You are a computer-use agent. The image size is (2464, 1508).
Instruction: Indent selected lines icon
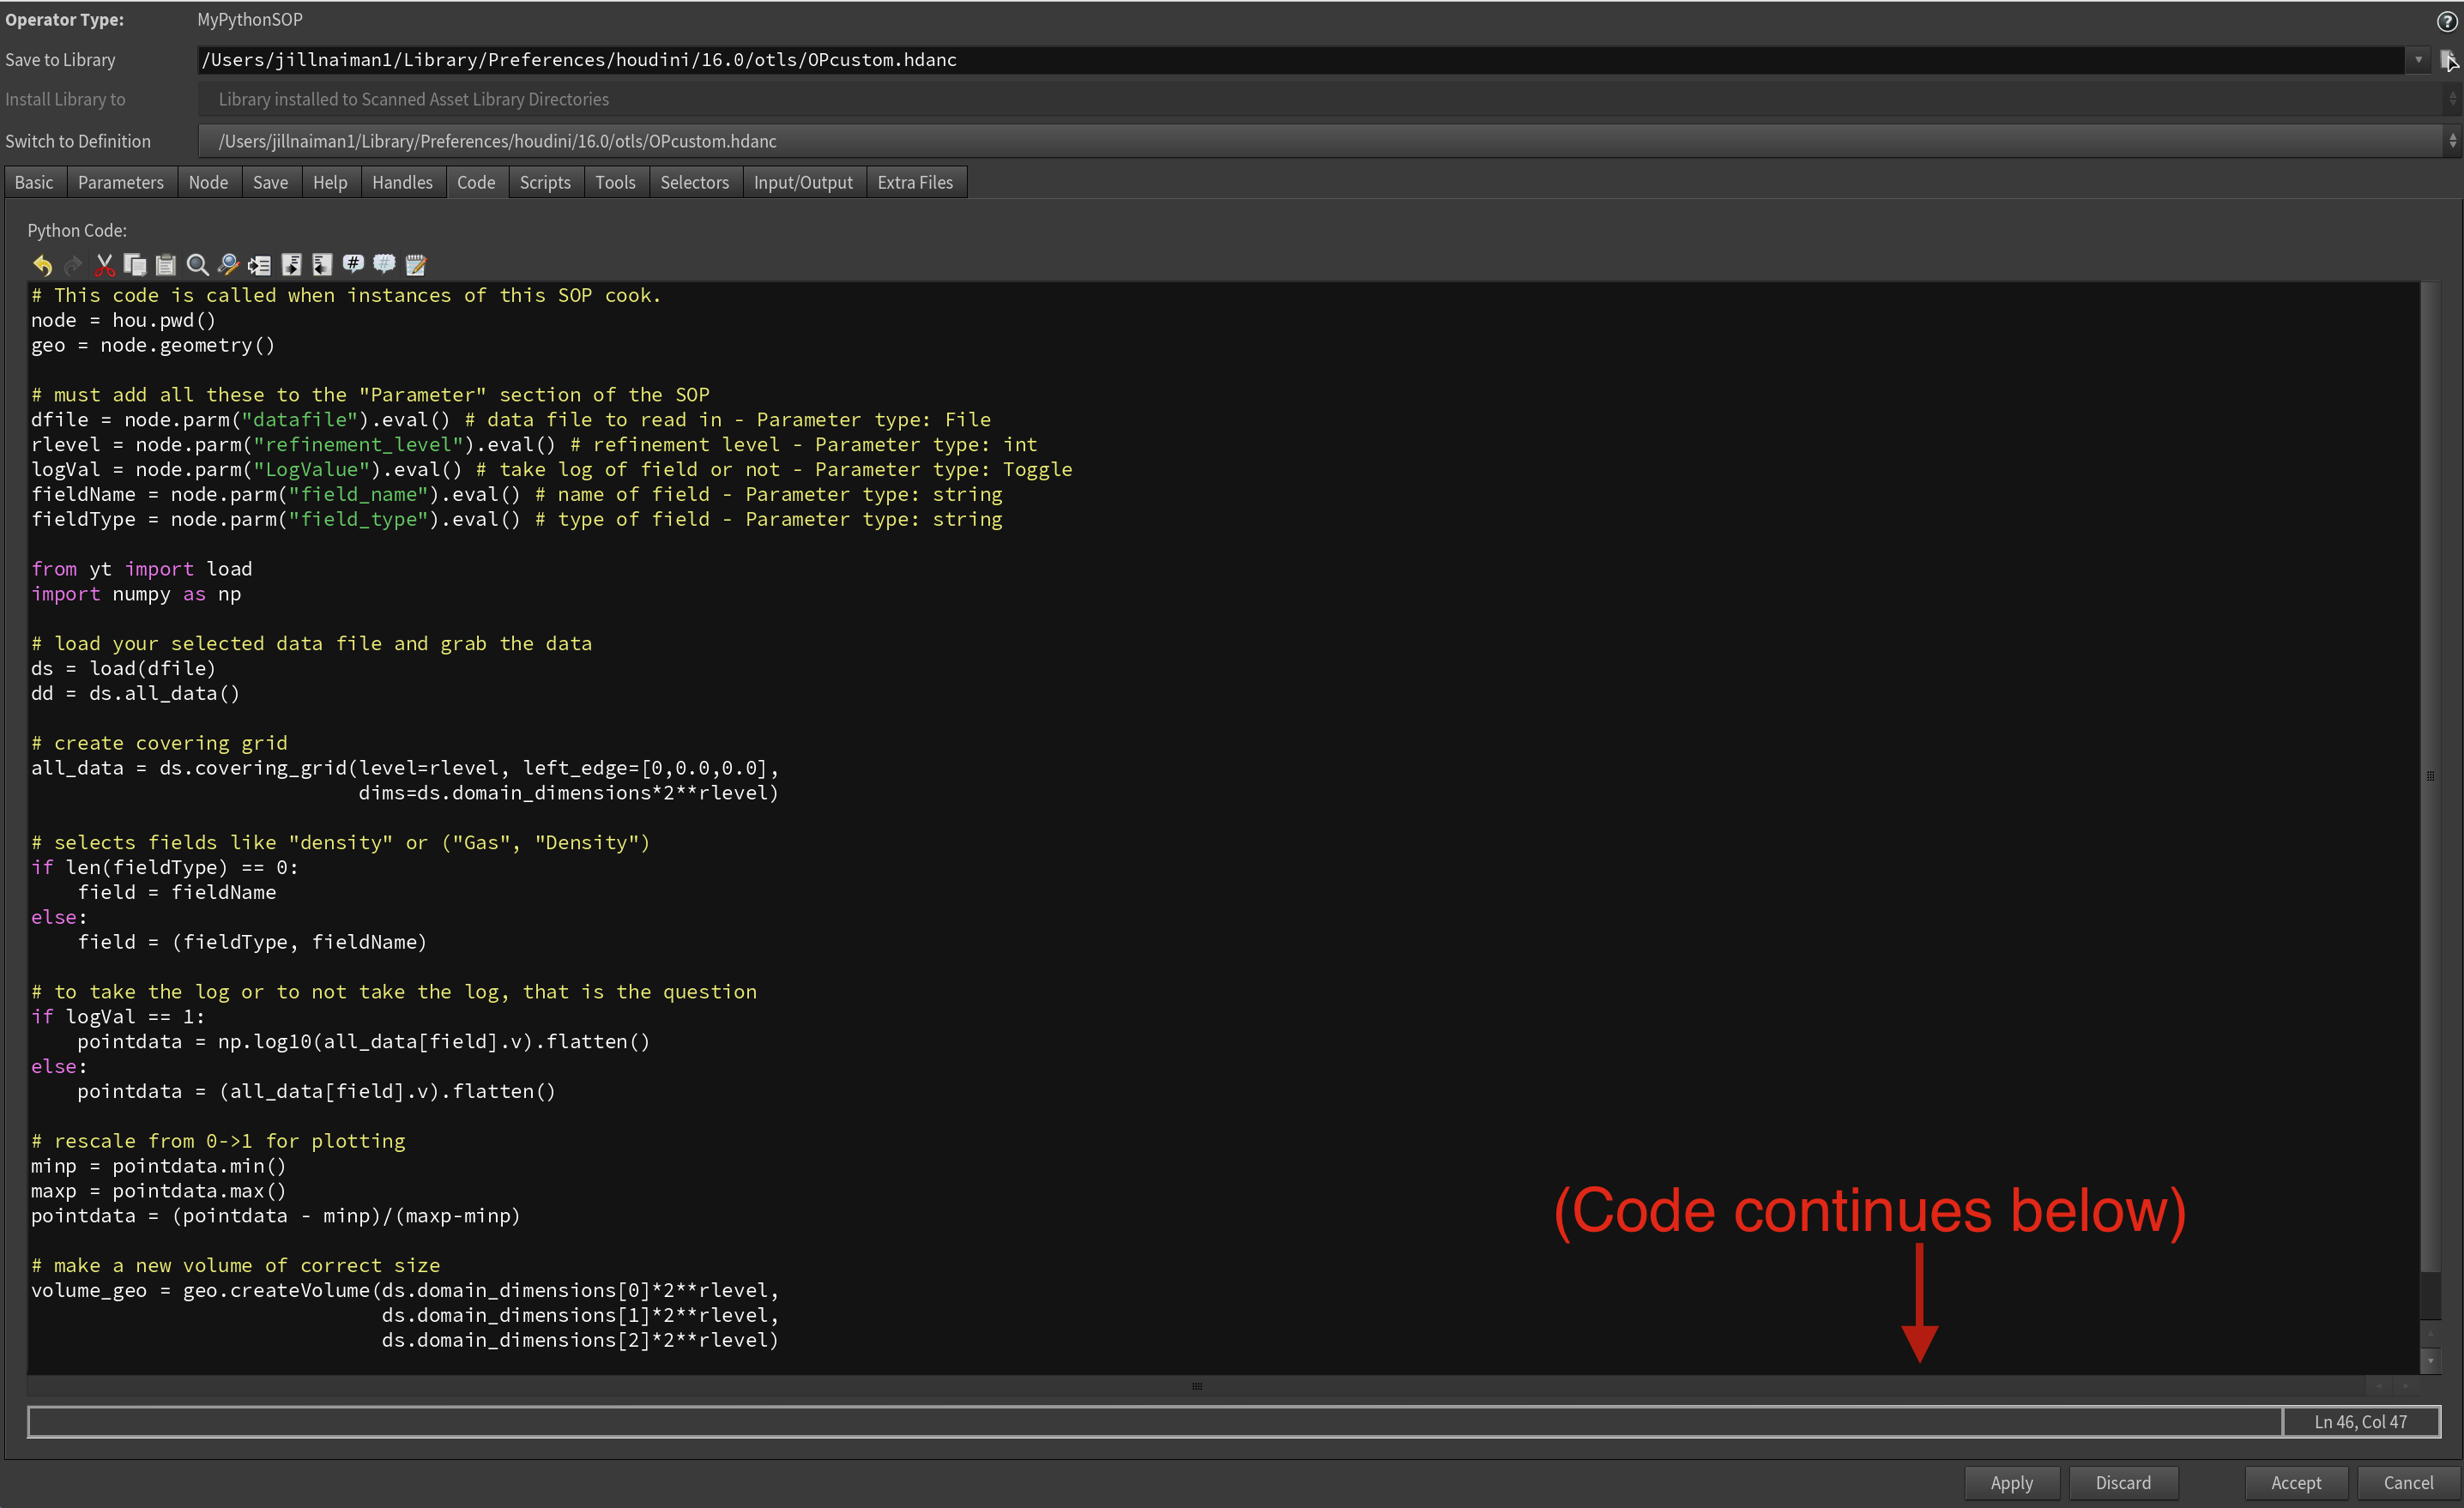(x=292, y=265)
